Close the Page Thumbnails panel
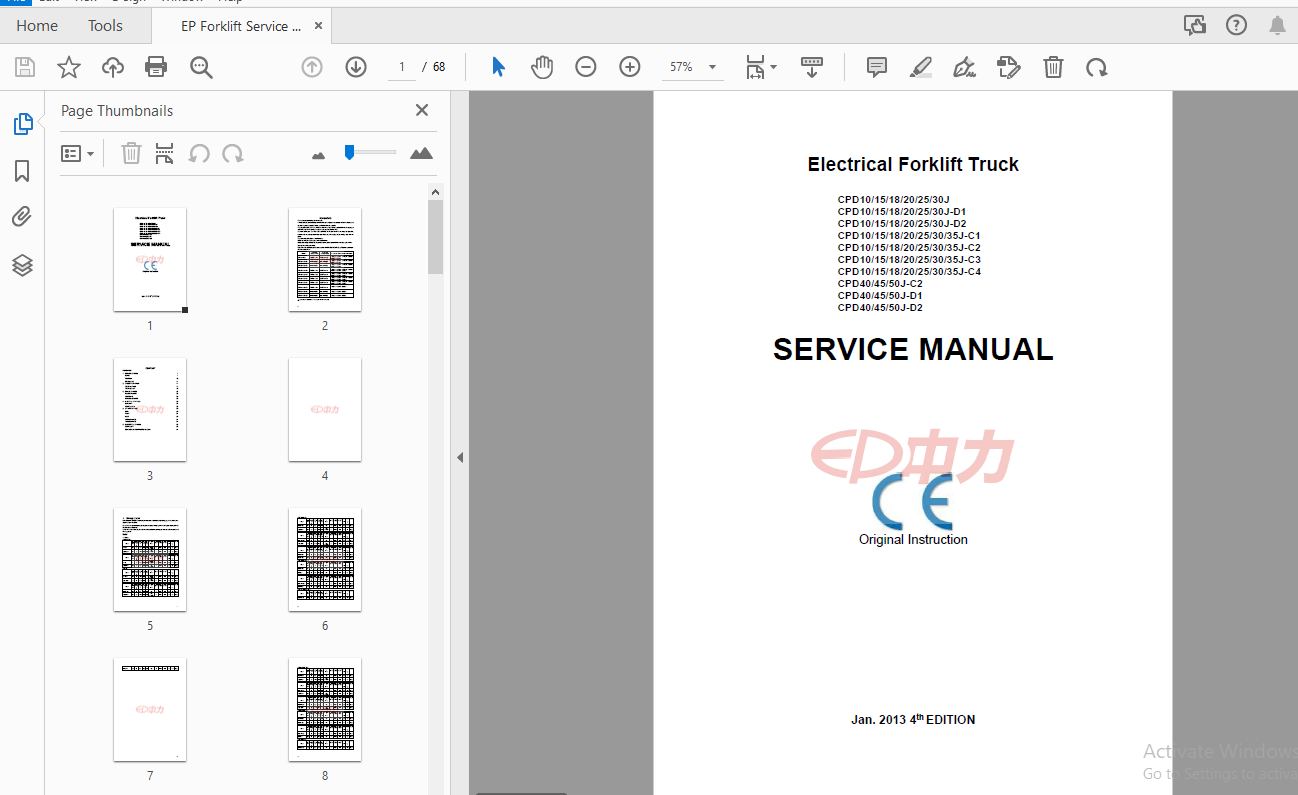Viewport: 1298px width, 795px height. (x=422, y=110)
